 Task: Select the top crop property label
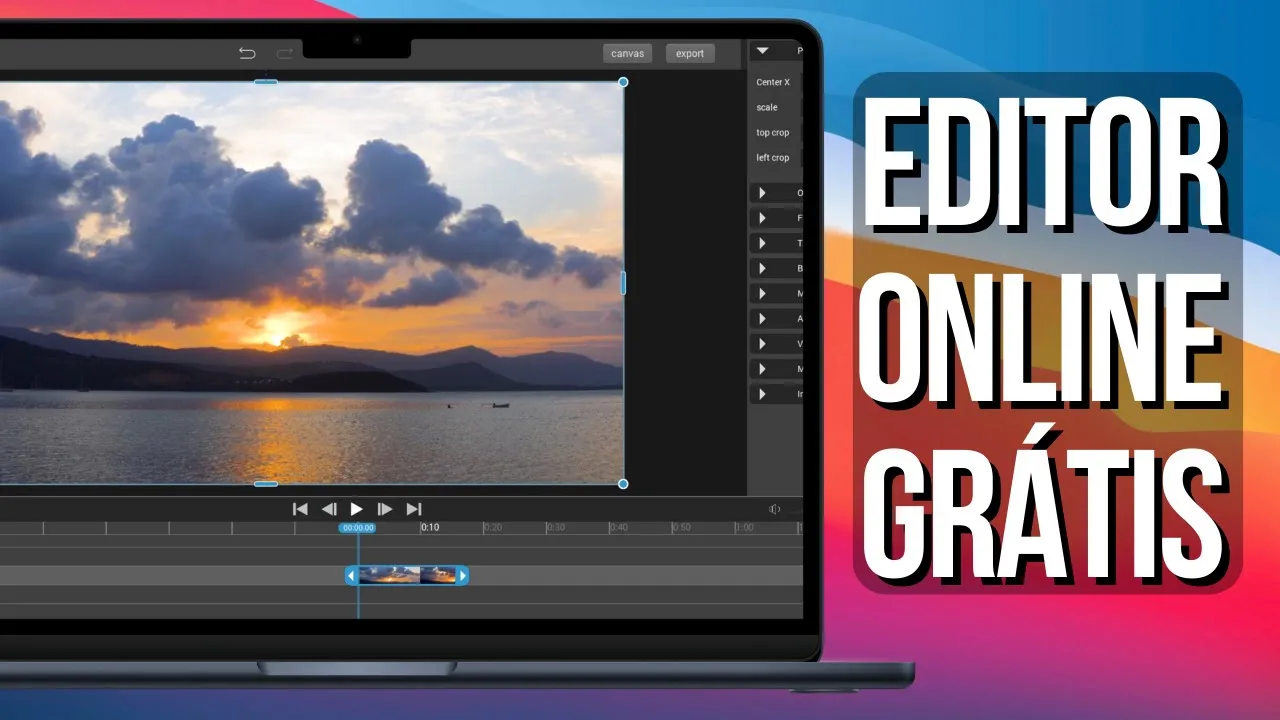(x=773, y=132)
